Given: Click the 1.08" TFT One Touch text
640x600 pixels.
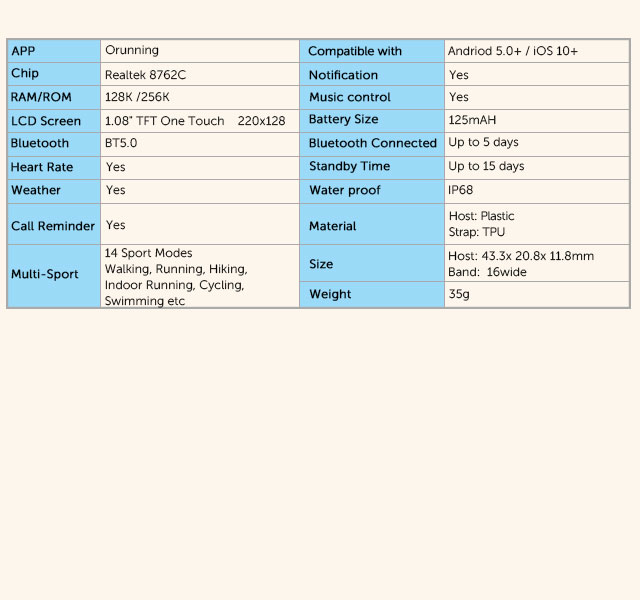Looking at the screenshot, I should point(164,121).
